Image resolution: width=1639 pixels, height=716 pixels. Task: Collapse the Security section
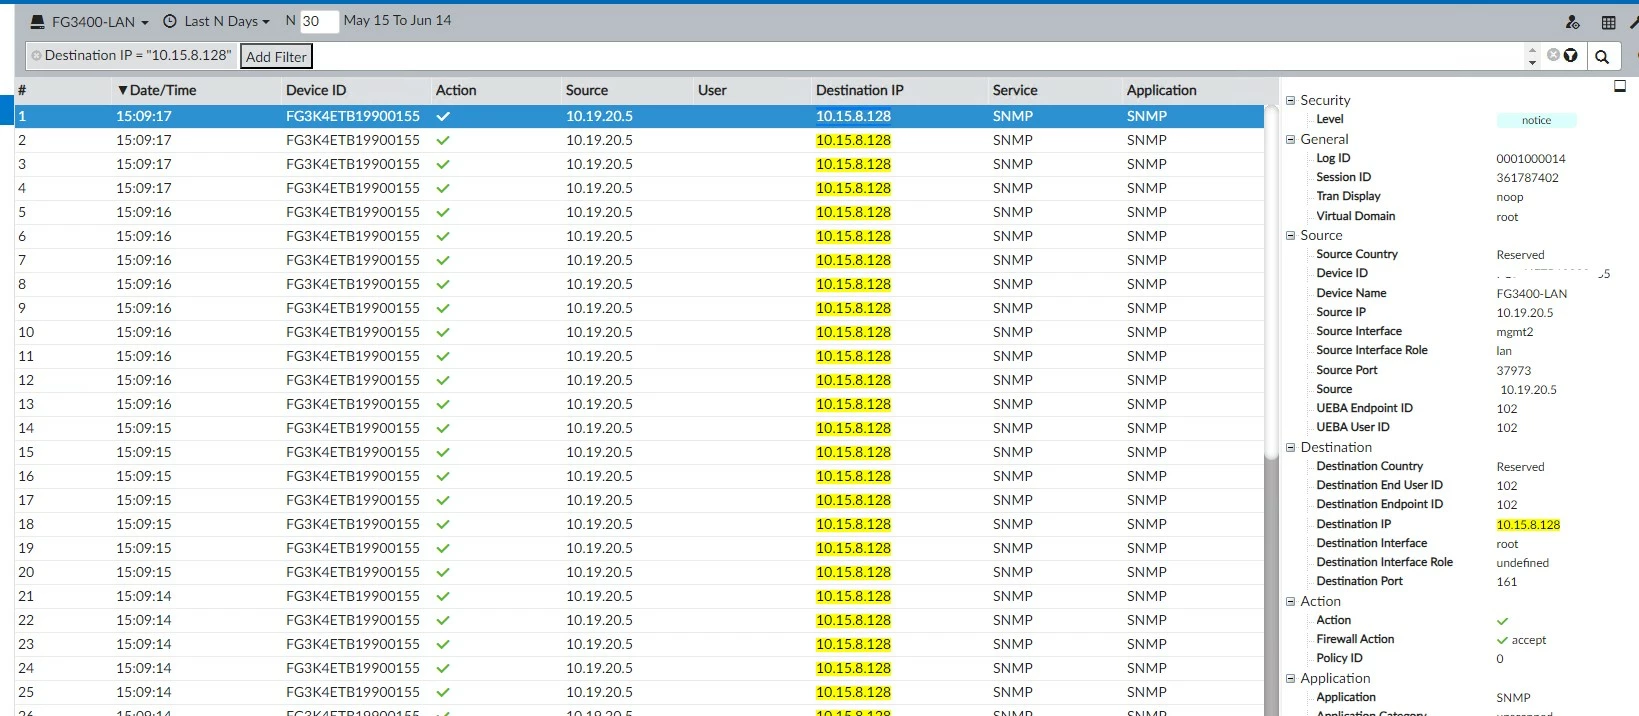1290,100
